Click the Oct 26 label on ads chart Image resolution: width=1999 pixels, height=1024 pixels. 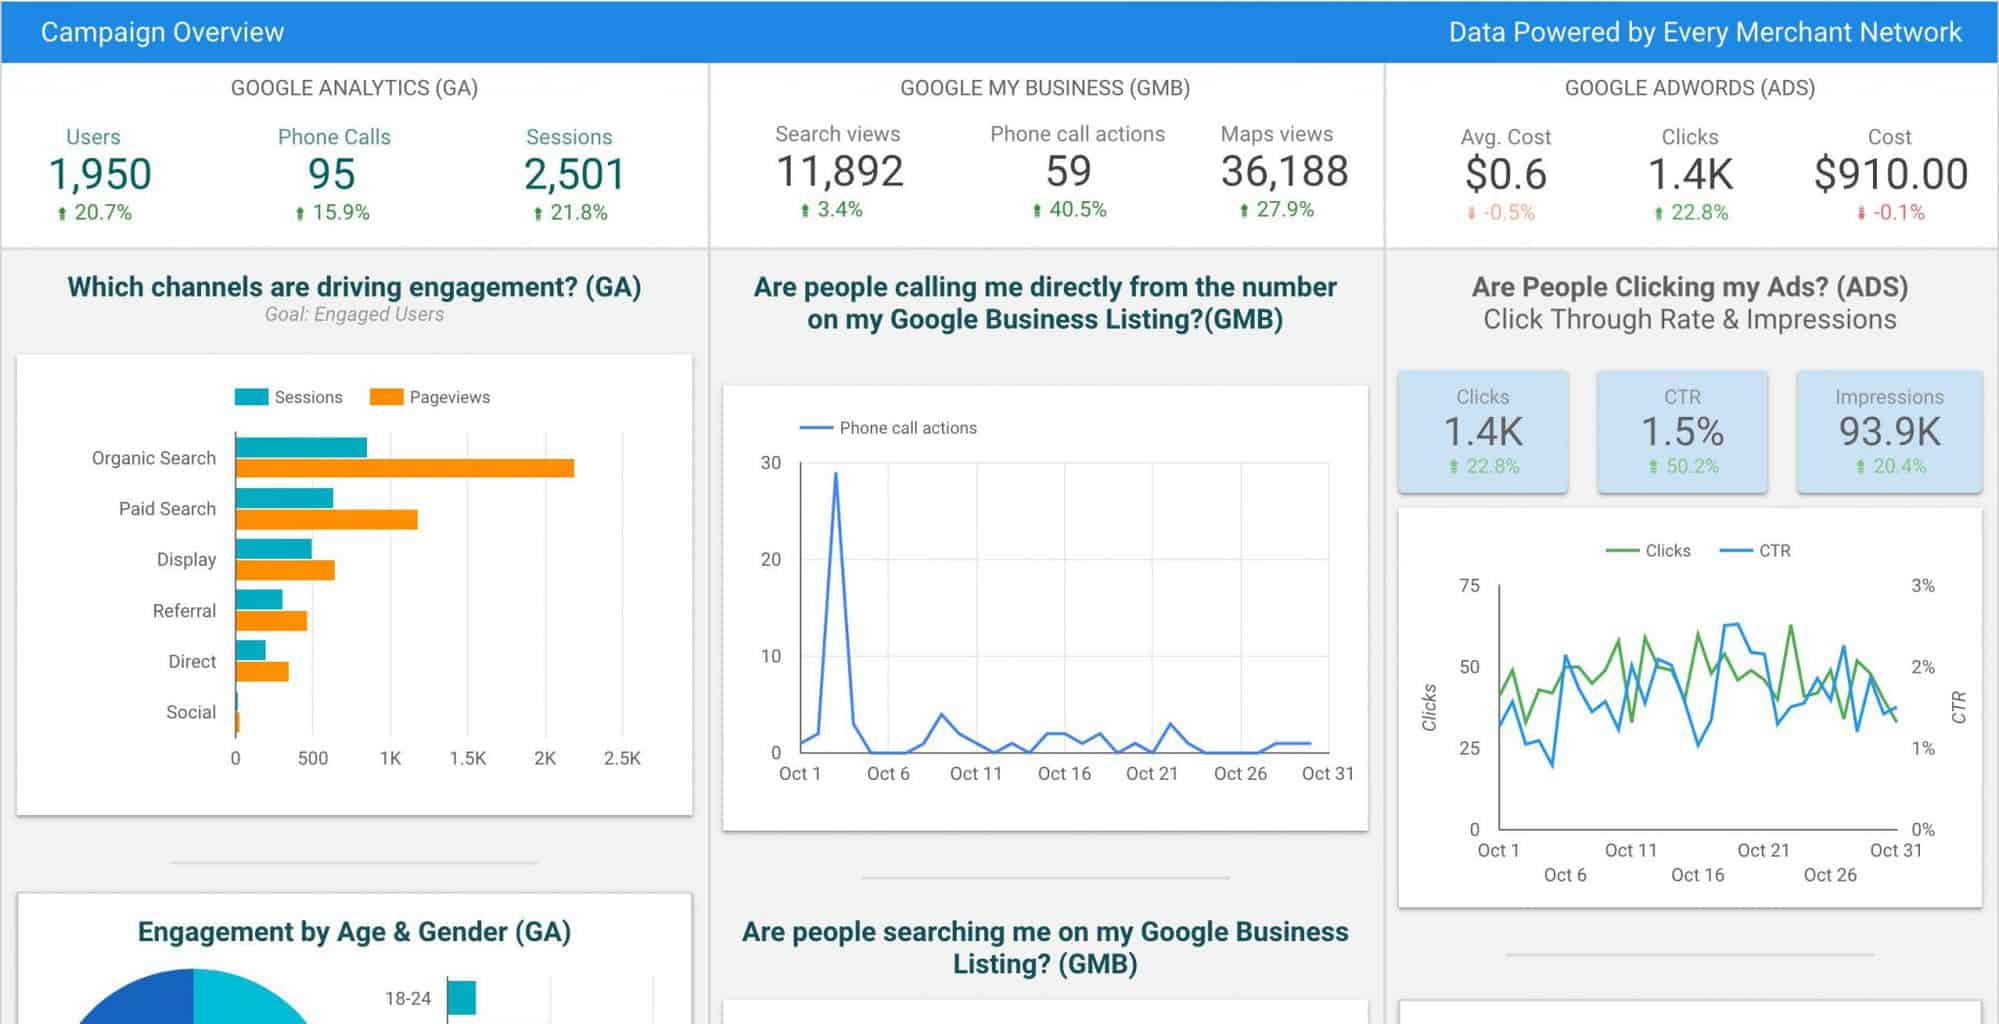1830,875
